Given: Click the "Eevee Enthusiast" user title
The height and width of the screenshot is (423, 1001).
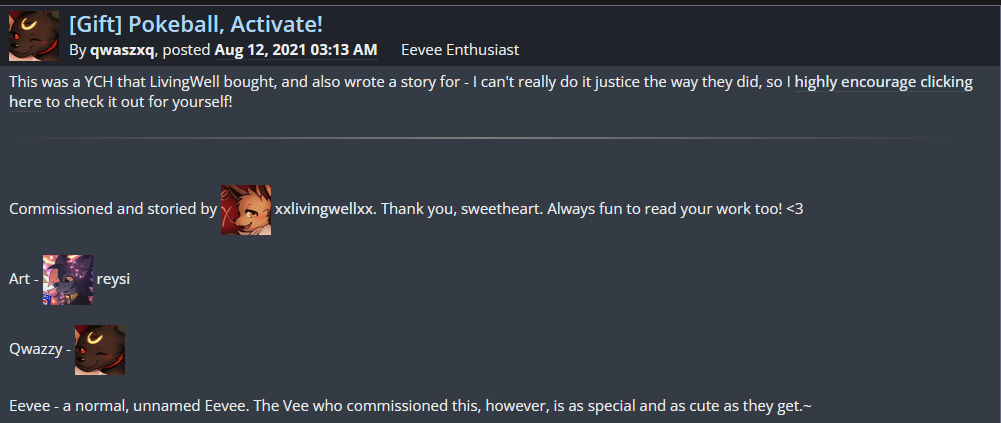Looking at the screenshot, I should (460, 49).
